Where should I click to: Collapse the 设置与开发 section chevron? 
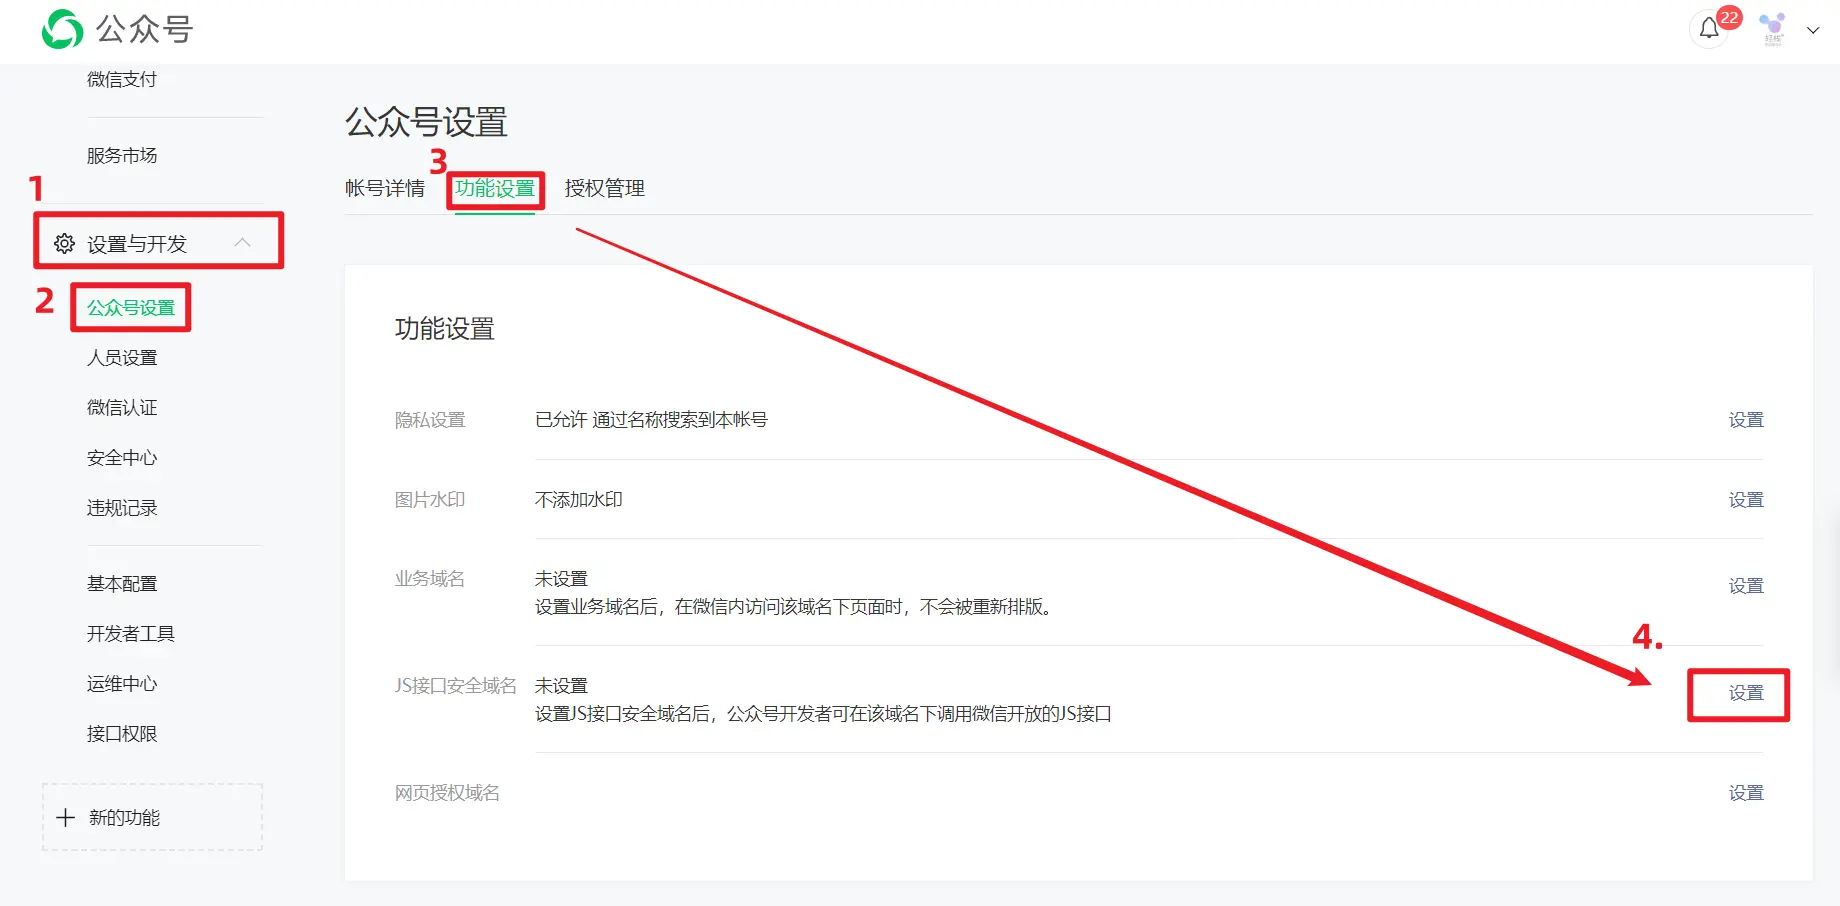242,243
